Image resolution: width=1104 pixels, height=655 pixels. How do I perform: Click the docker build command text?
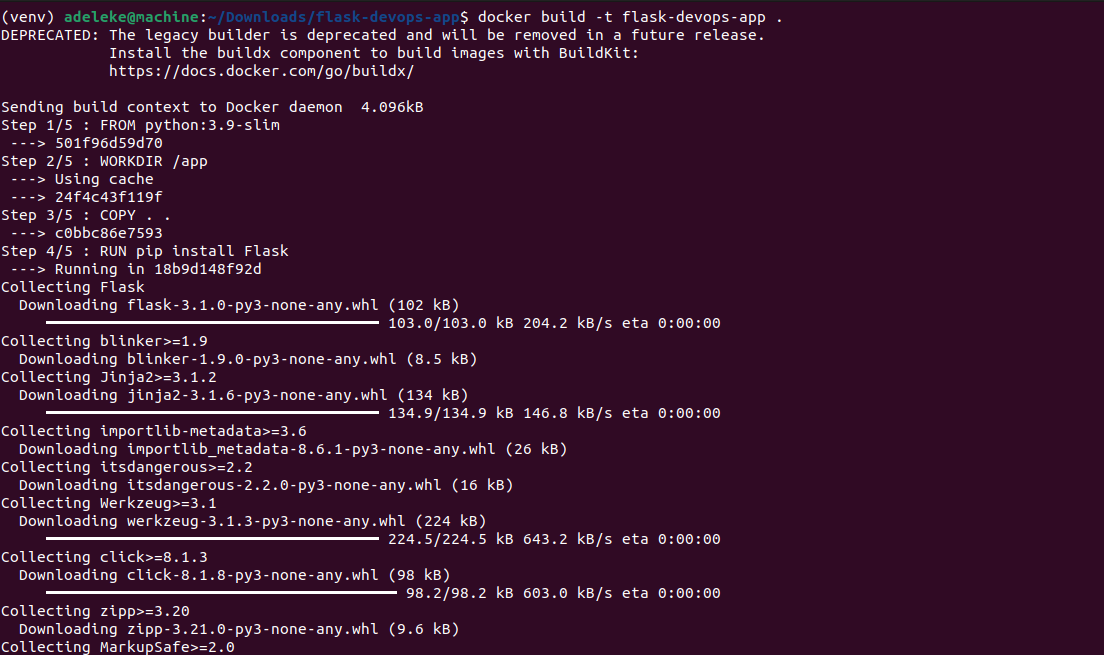point(629,17)
